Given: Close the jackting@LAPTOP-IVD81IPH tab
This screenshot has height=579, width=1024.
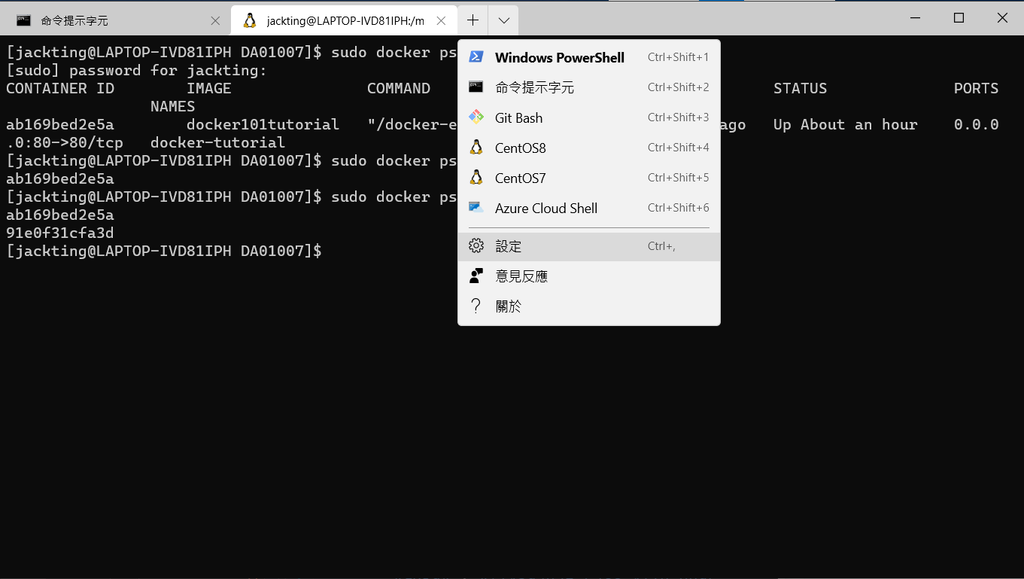Looking at the screenshot, I should (441, 21).
